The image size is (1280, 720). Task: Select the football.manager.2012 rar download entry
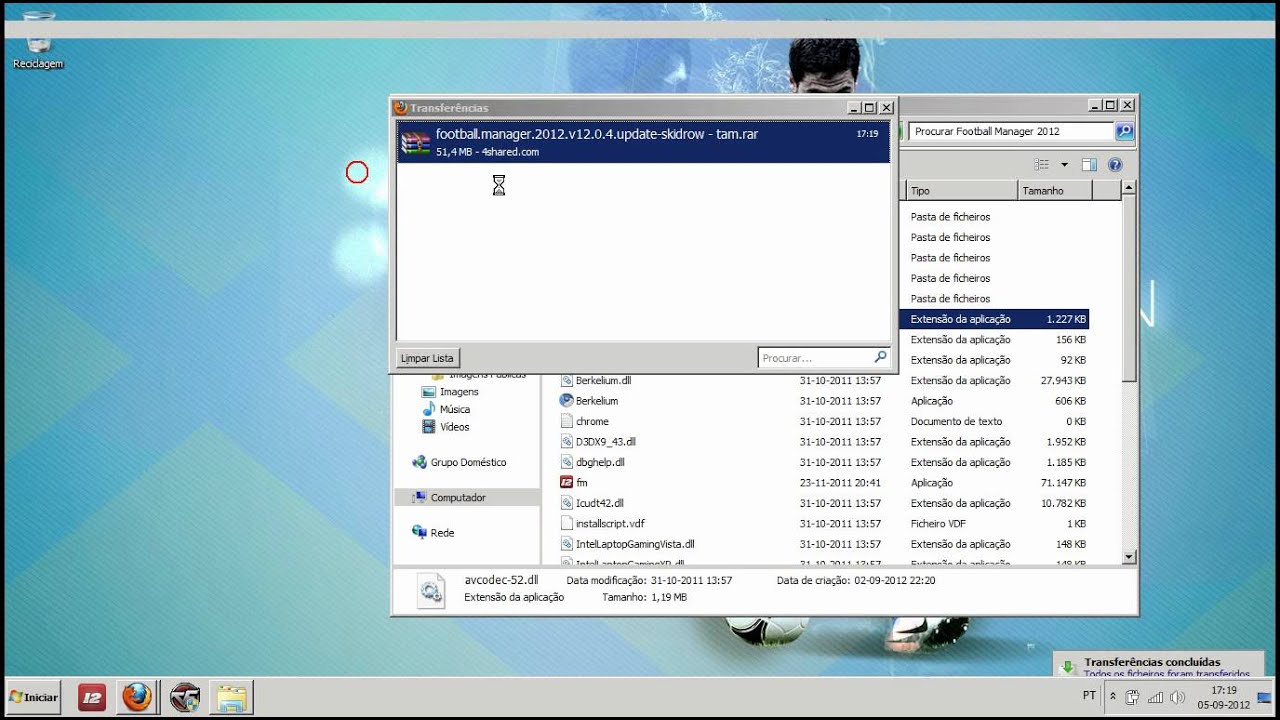(643, 142)
